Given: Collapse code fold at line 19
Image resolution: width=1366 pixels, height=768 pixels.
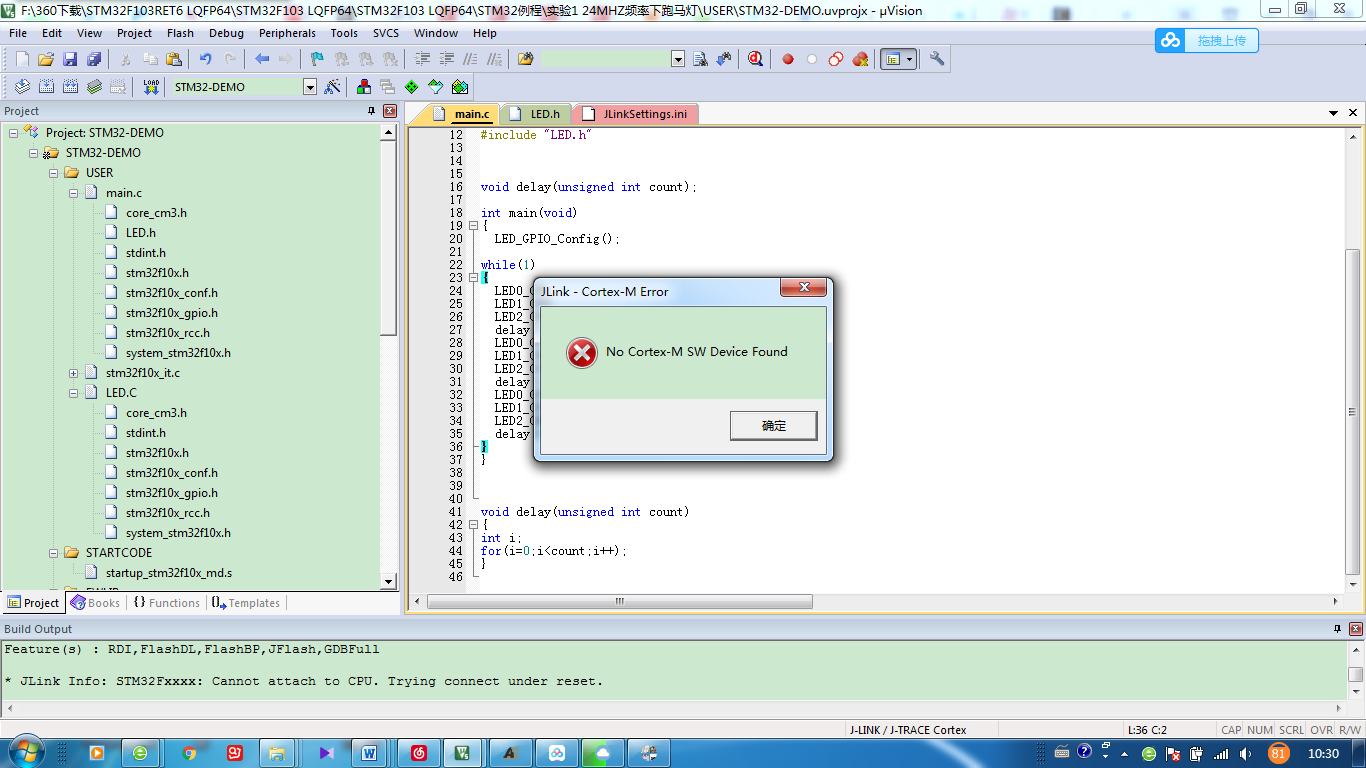Looking at the screenshot, I should [x=474, y=226].
